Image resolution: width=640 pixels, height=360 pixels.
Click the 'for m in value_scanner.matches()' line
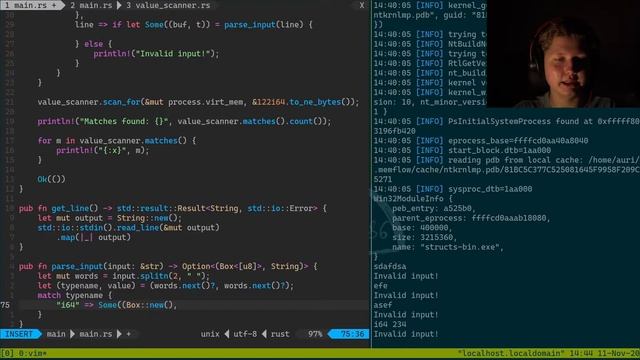point(117,140)
